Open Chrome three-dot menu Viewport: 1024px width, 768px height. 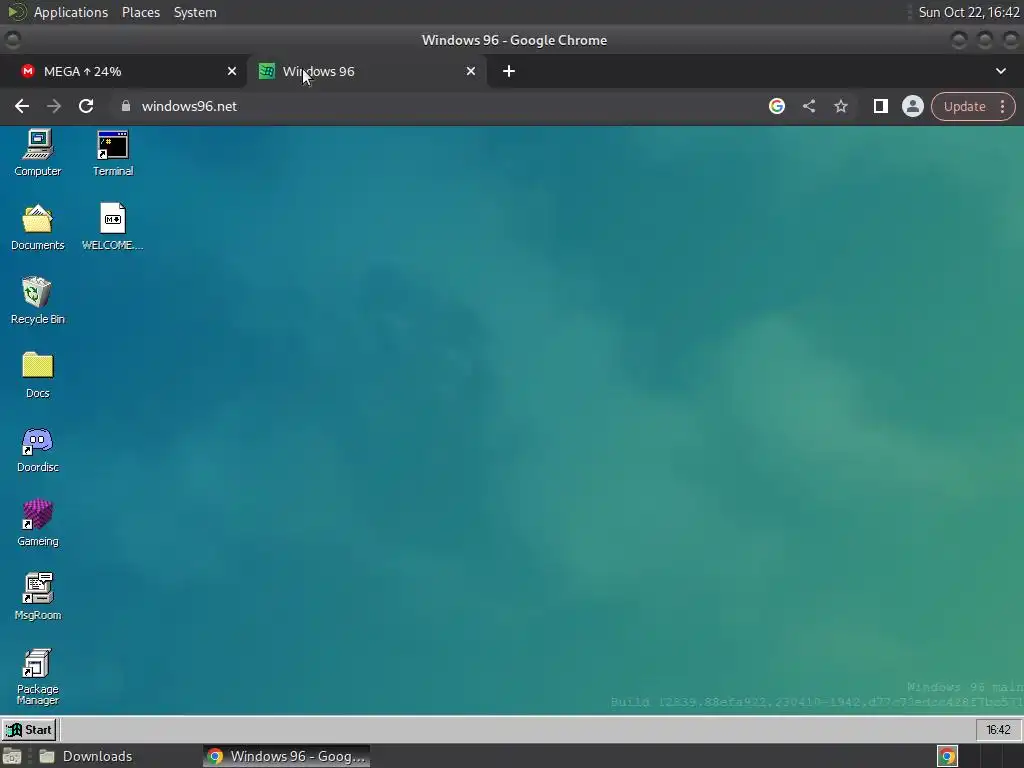pos(1002,106)
